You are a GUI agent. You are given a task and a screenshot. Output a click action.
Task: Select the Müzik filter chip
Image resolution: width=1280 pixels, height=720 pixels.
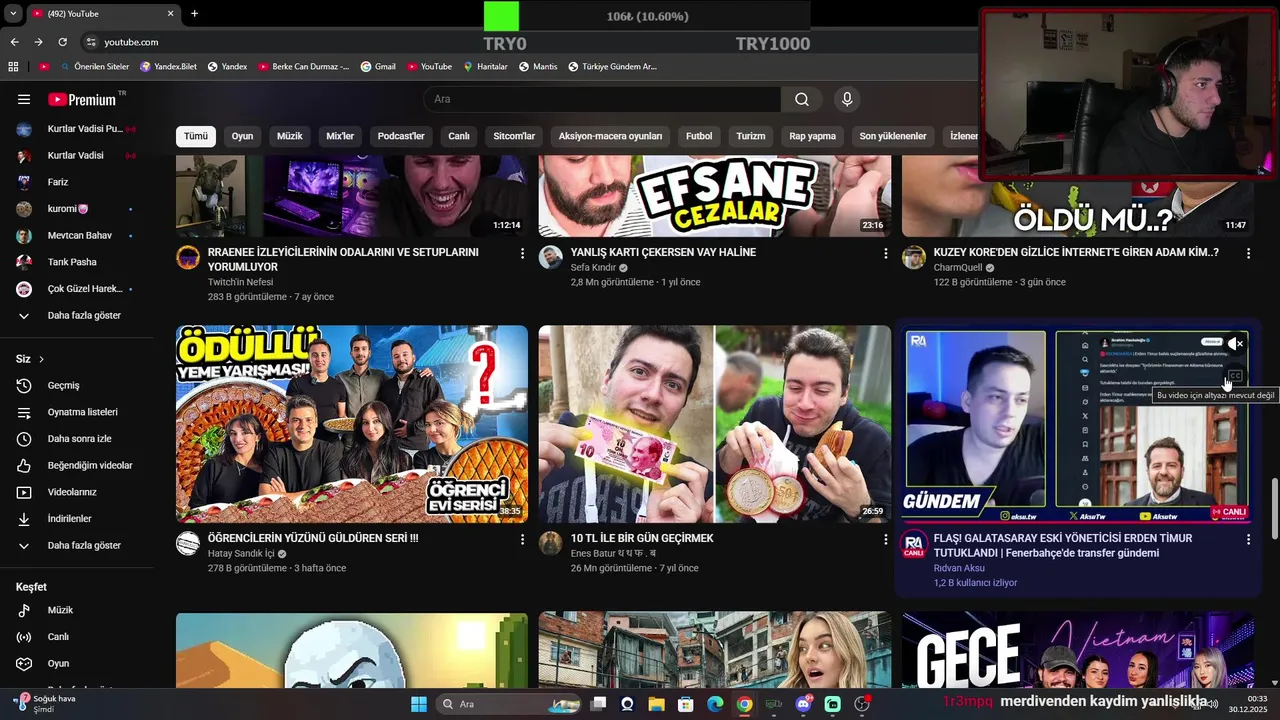pyautogui.click(x=289, y=136)
